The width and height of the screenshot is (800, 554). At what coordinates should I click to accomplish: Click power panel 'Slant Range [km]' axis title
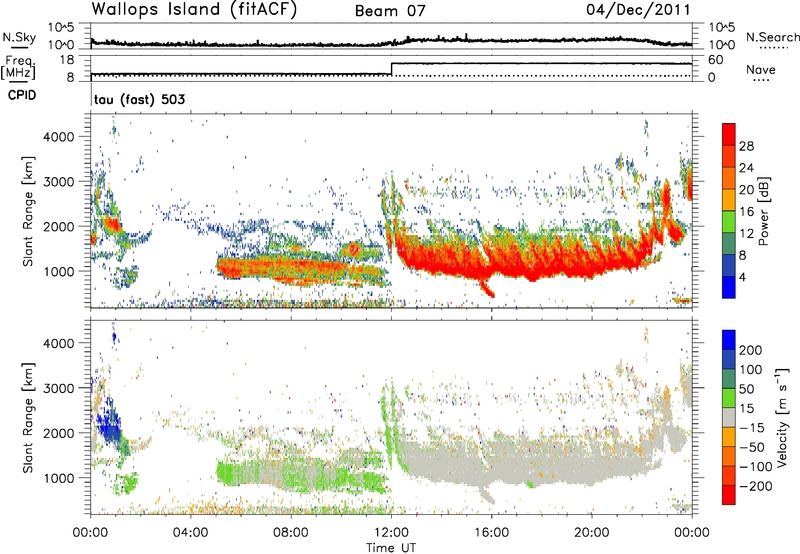pos(29,211)
